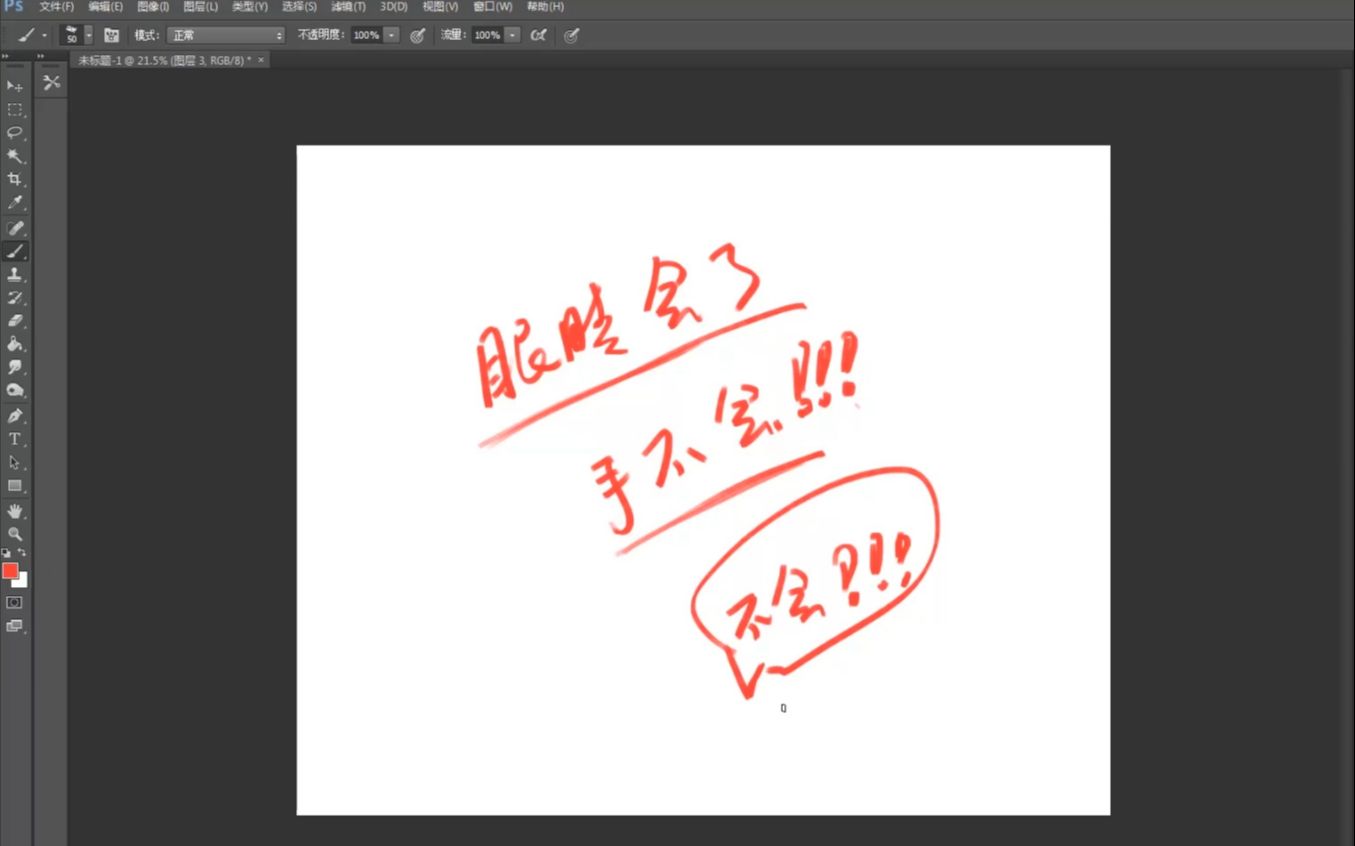Click the opacity 100% field

click(x=366, y=35)
